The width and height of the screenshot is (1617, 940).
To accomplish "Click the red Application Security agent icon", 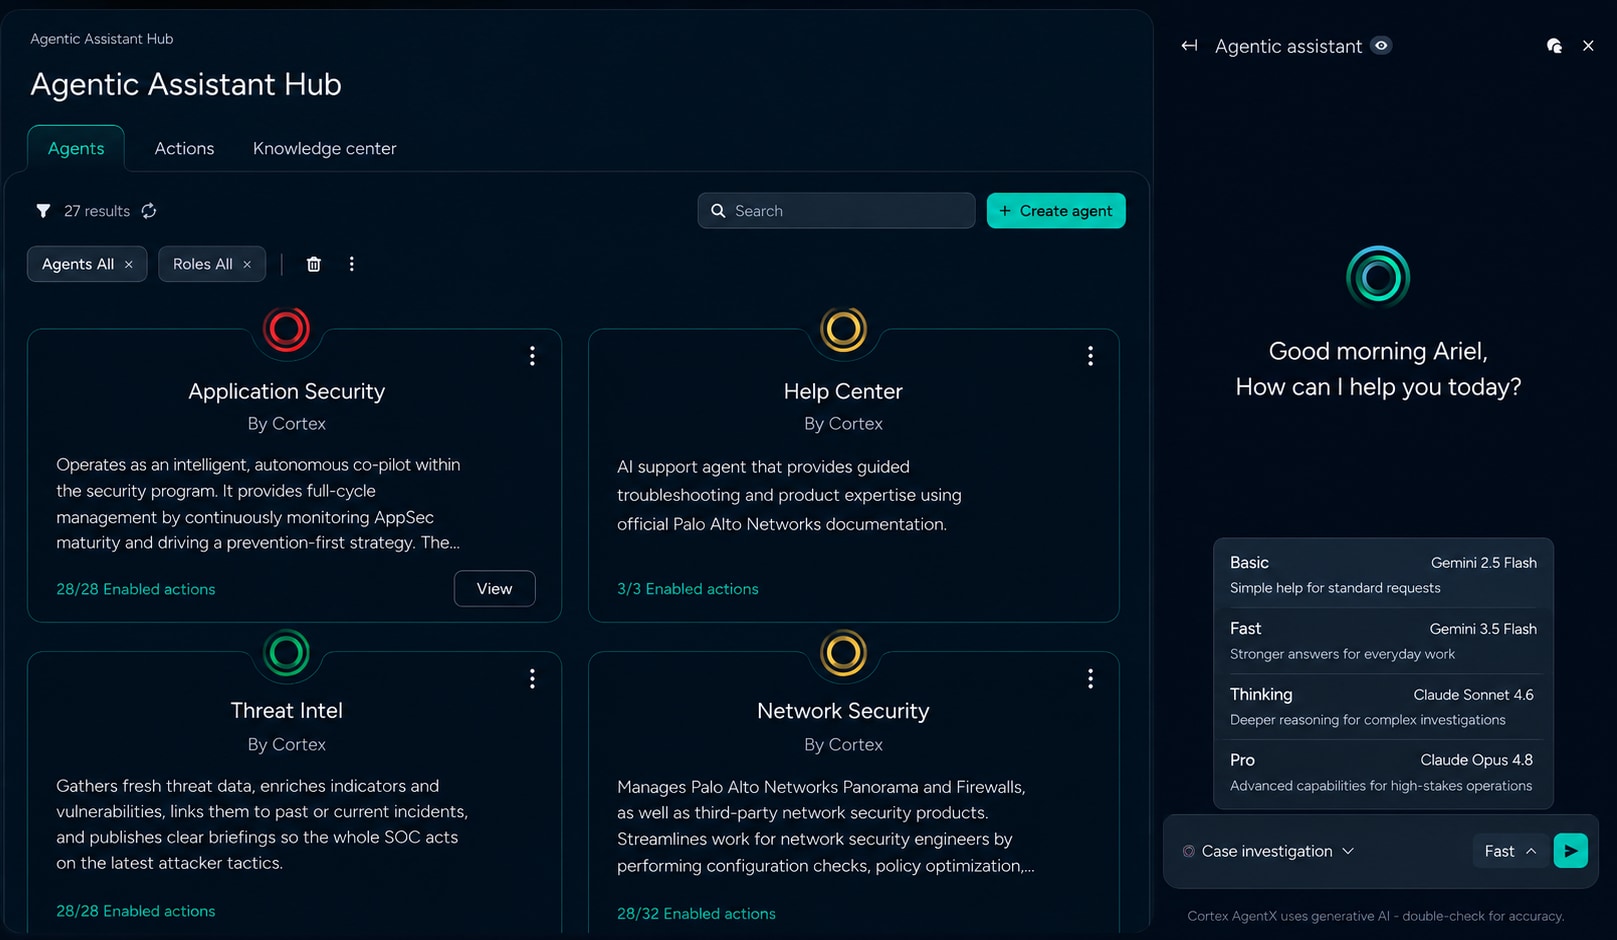I will [286, 329].
